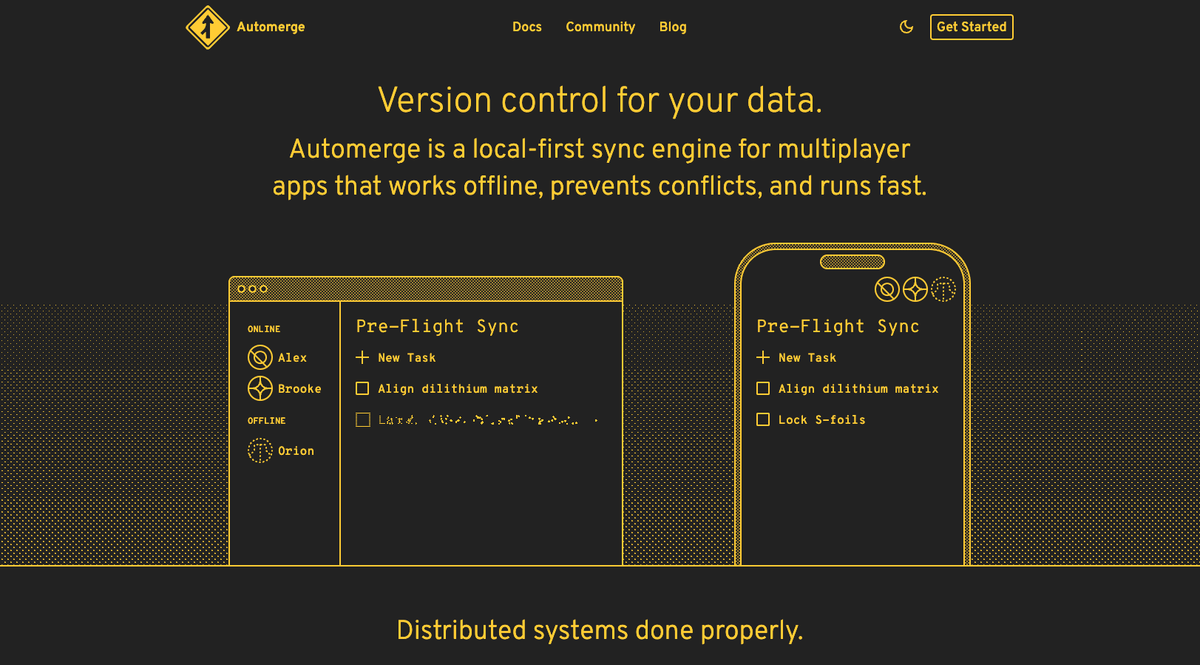Check Align dilithium matrix on the phone
The height and width of the screenshot is (665, 1200).
pos(763,389)
